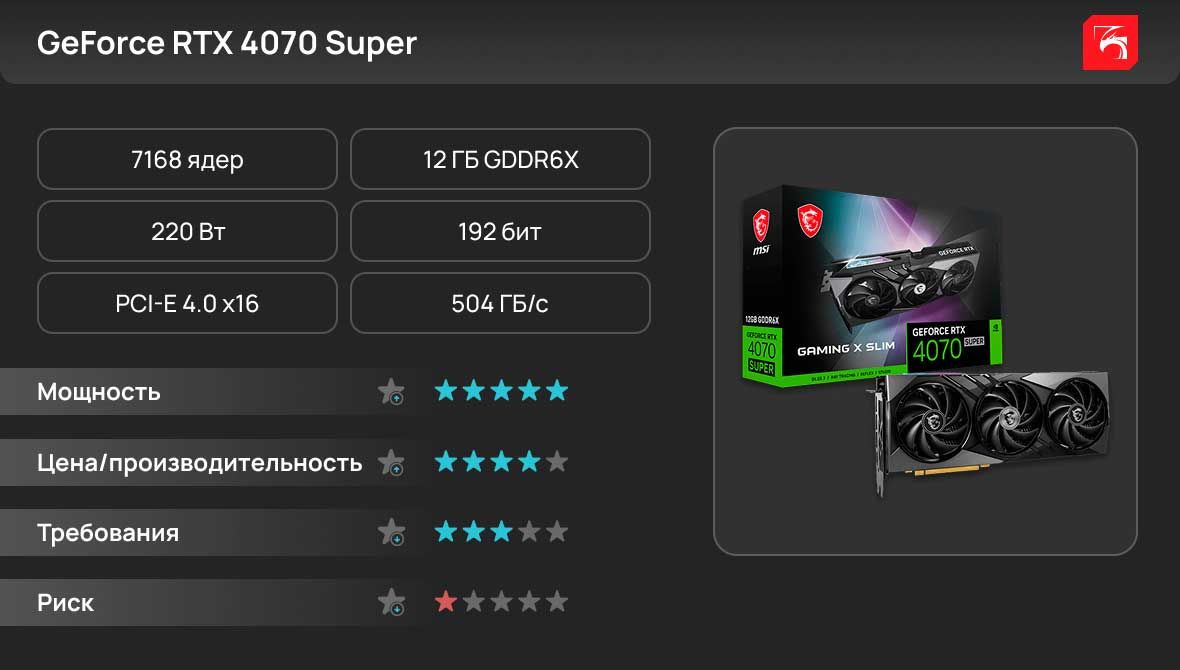Select the fifth blue star in Мощность rating
This screenshot has width=1180, height=670.
[x=557, y=391]
